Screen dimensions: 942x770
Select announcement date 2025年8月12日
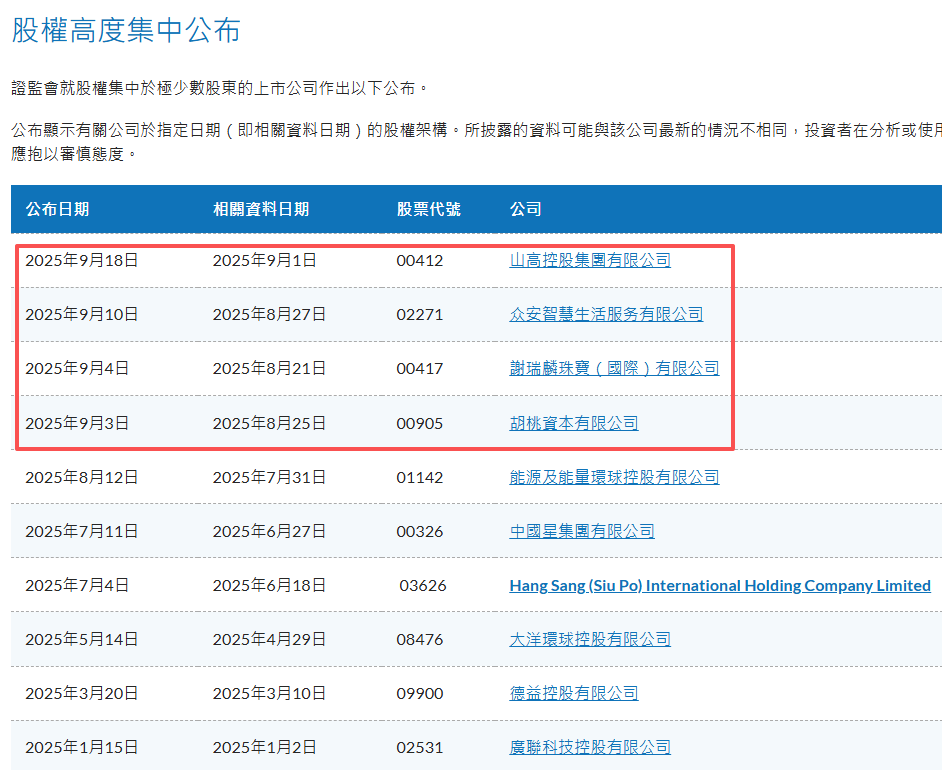(82, 477)
